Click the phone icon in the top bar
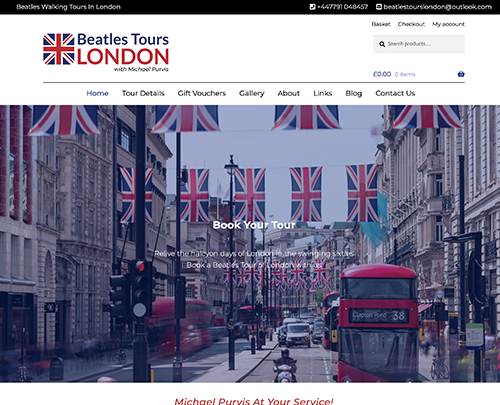The image size is (500, 405). point(312,7)
